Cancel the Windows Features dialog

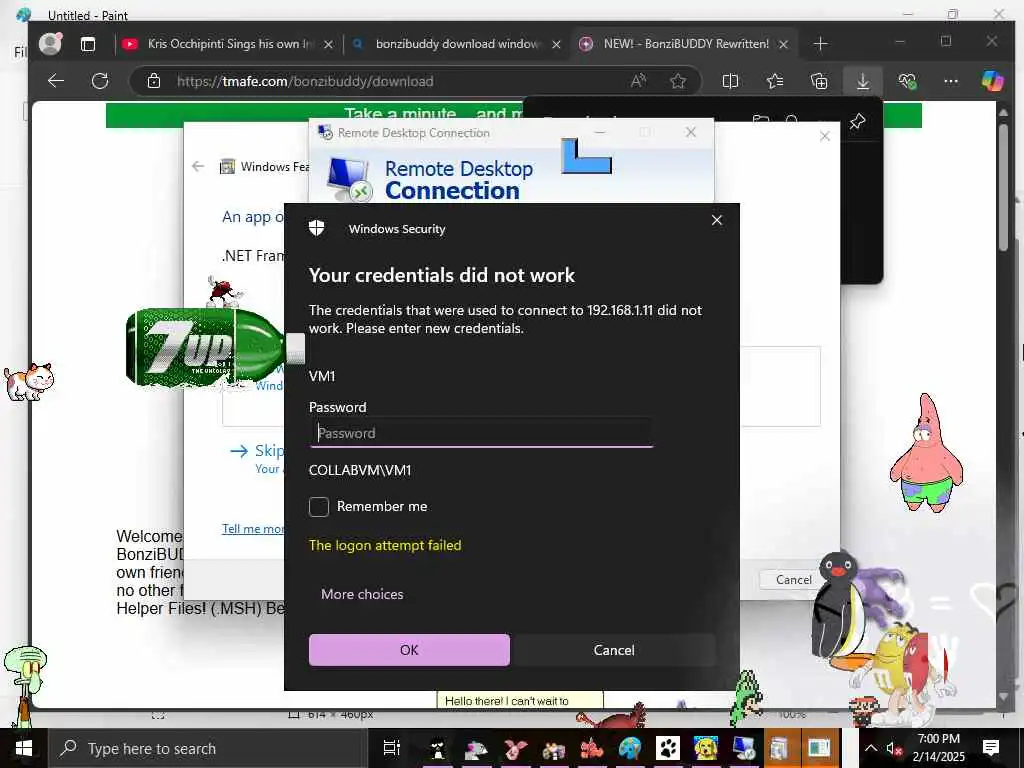793,580
